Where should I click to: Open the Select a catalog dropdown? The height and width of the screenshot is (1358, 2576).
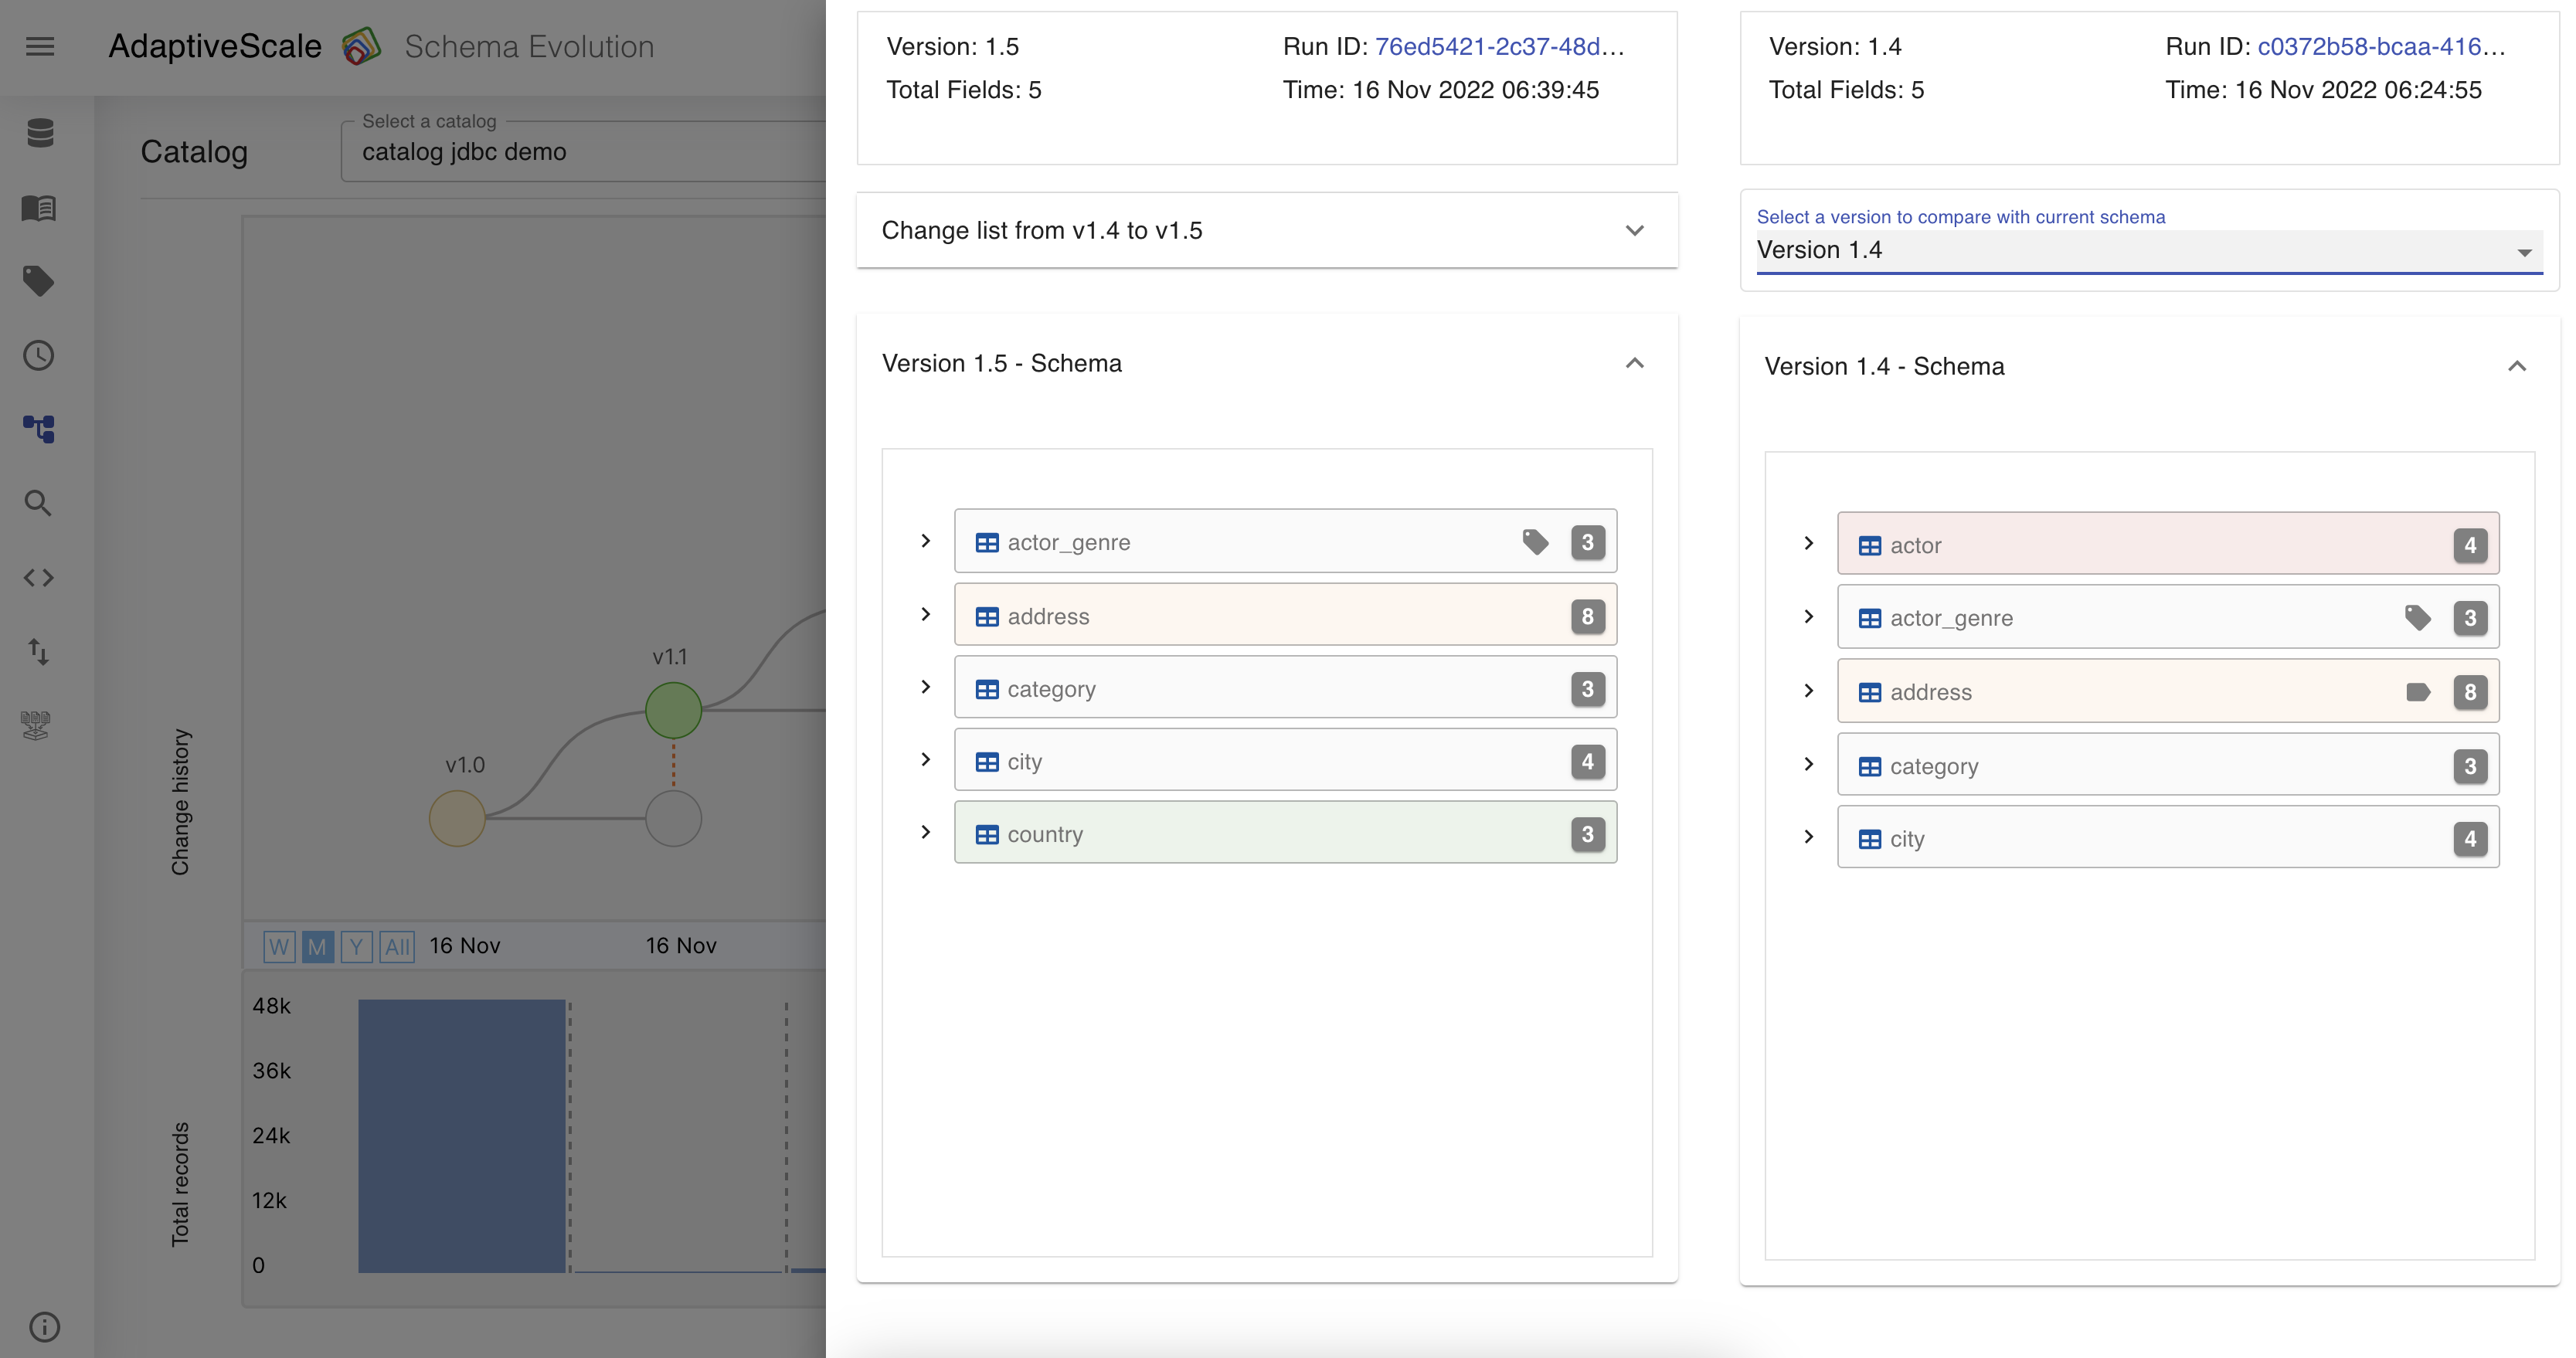tap(584, 152)
